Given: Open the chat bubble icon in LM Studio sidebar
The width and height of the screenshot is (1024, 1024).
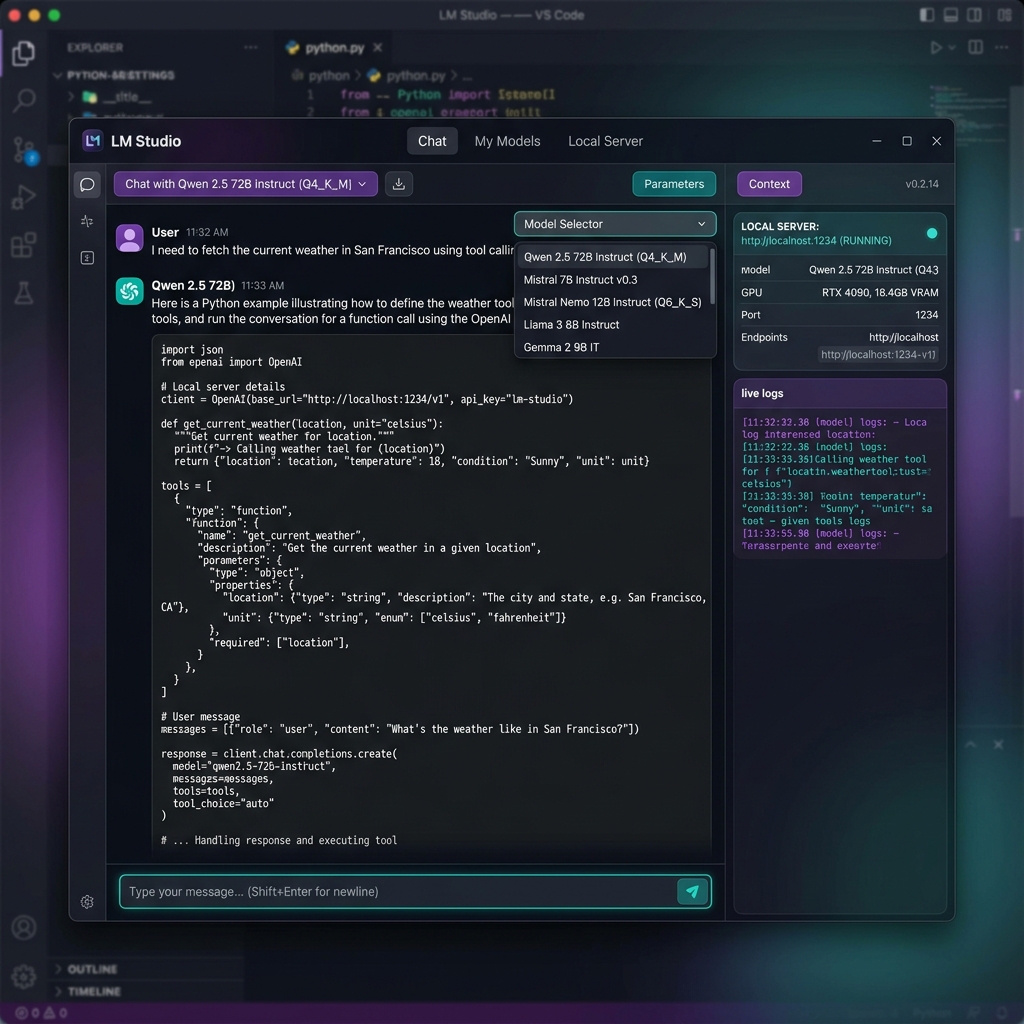Looking at the screenshot, I should [x=87, y=185].
